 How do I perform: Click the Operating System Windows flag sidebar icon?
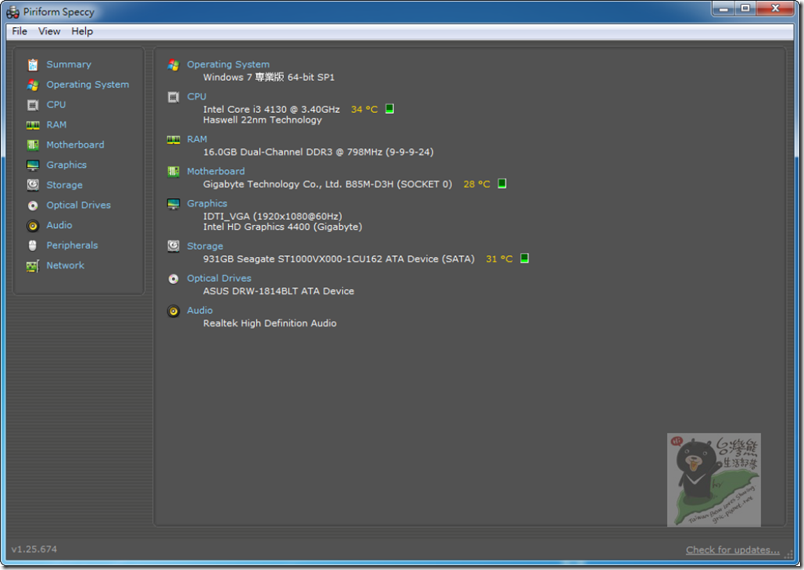tap(33, 85)
